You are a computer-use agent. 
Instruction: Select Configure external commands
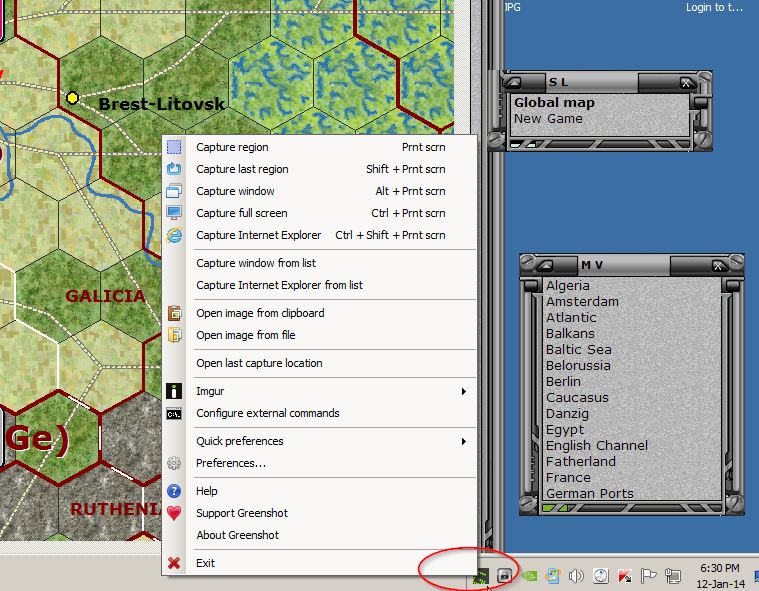(x=319, y=413)
